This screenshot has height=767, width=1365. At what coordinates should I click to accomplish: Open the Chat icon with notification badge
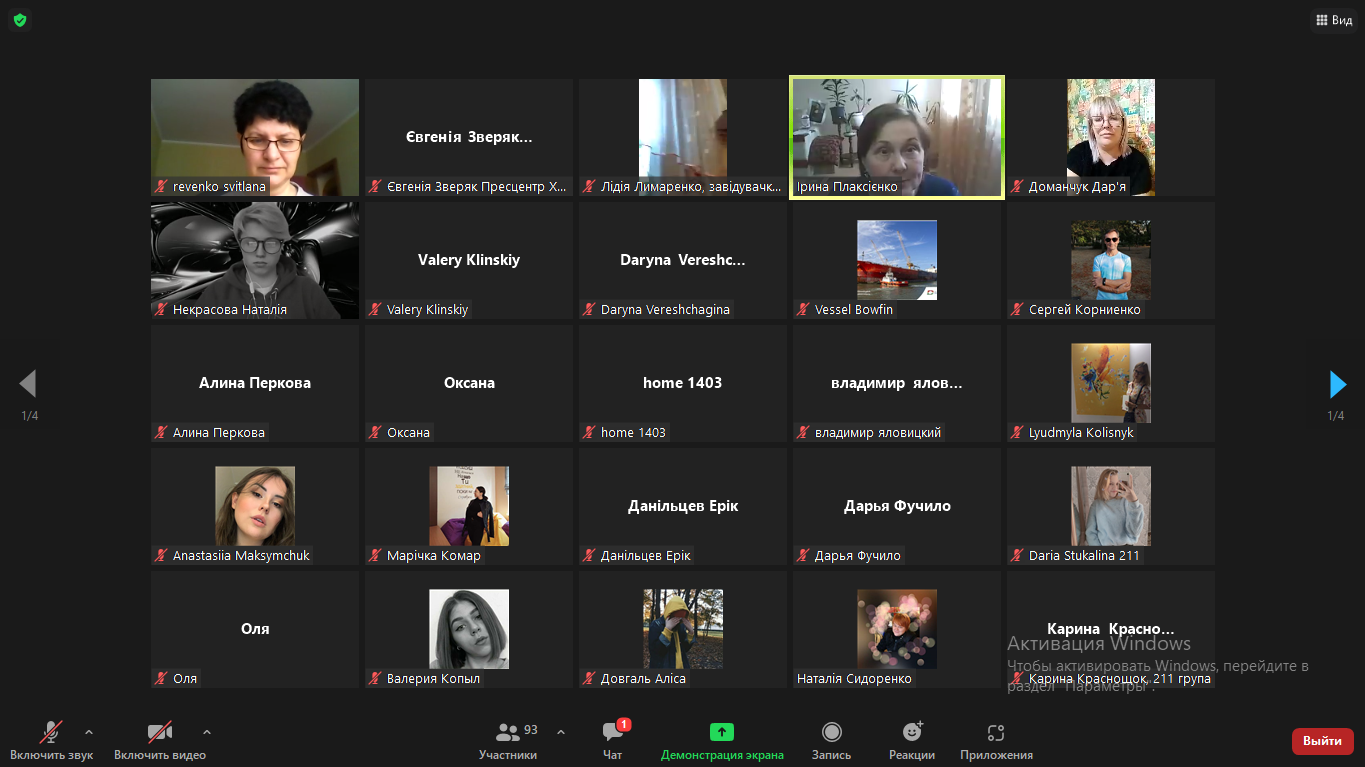613,731
